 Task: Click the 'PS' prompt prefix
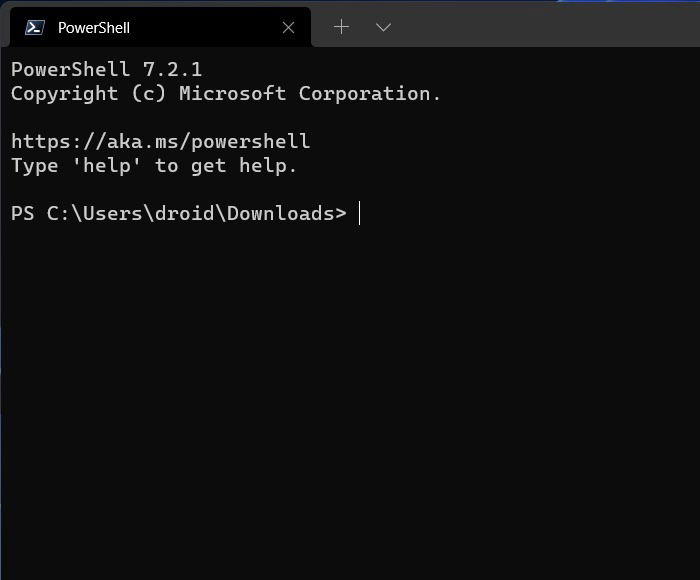(x=22, y=213)
